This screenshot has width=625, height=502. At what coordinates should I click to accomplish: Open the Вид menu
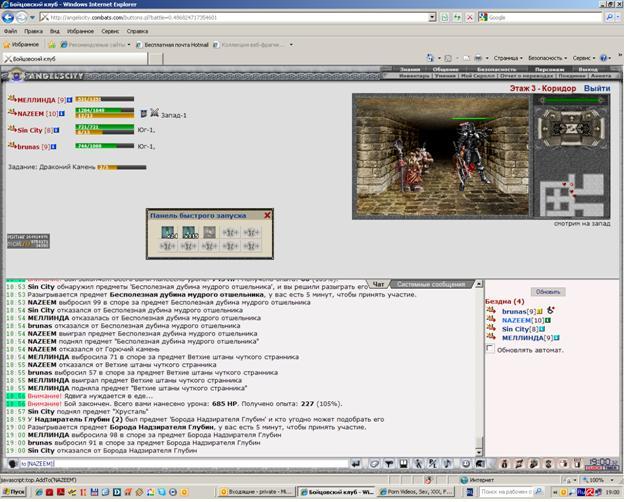tap(55, 31)
